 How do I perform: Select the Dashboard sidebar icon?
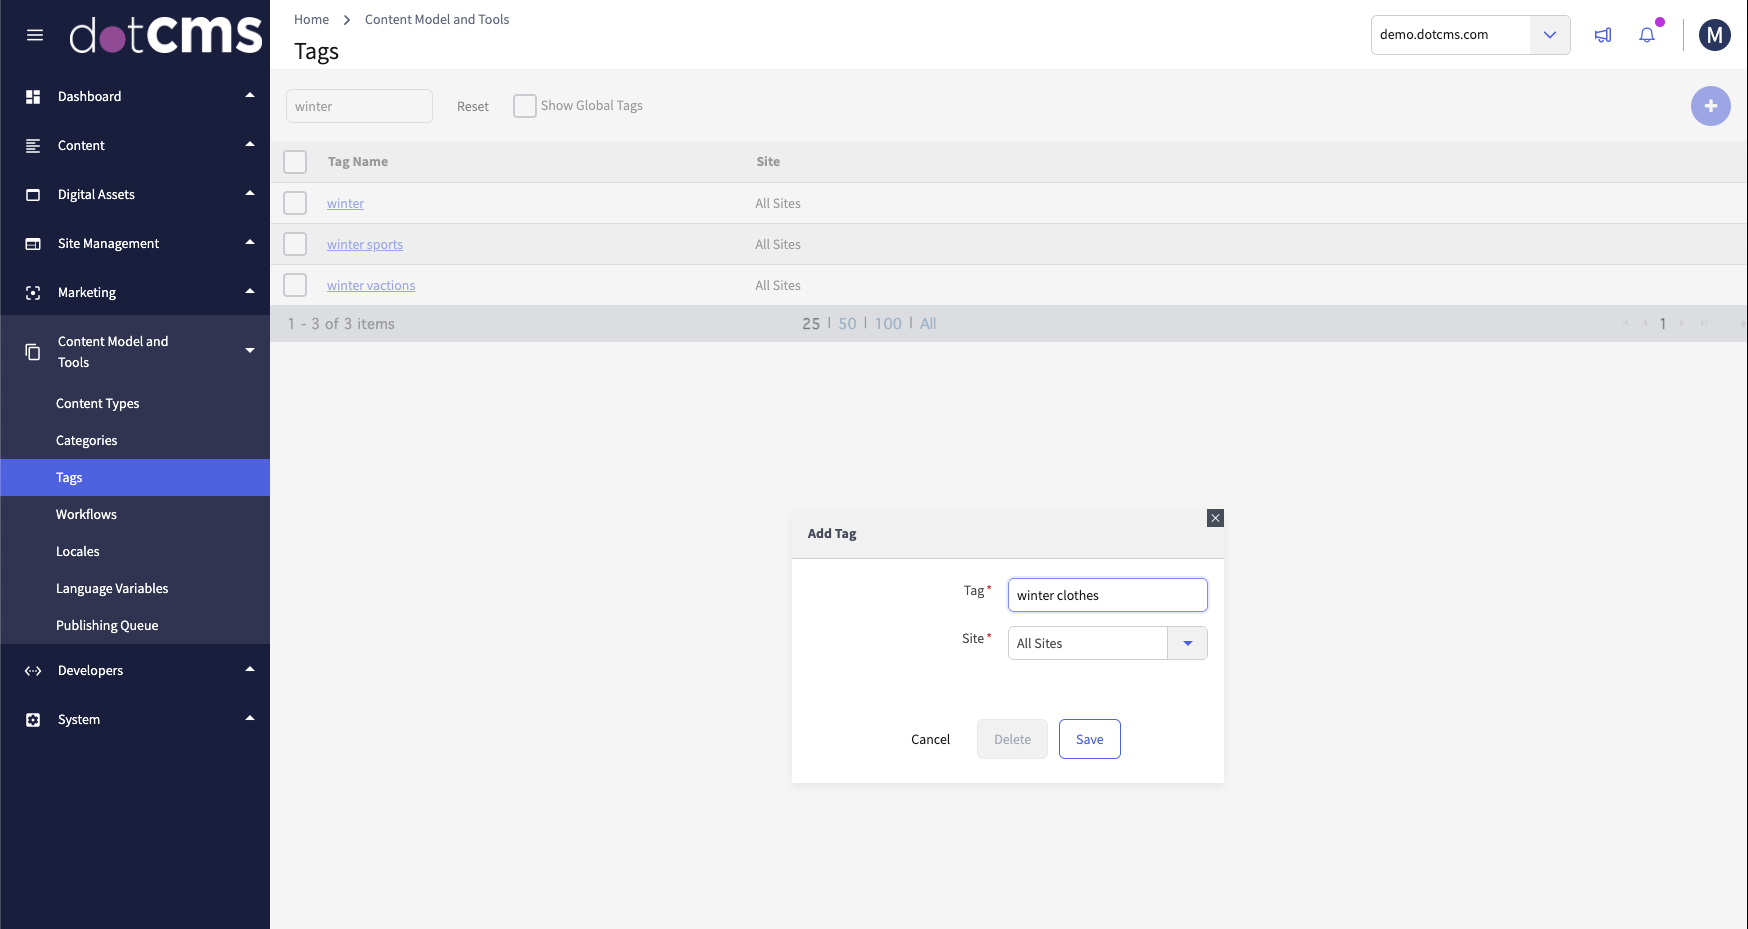coord(33,95)
